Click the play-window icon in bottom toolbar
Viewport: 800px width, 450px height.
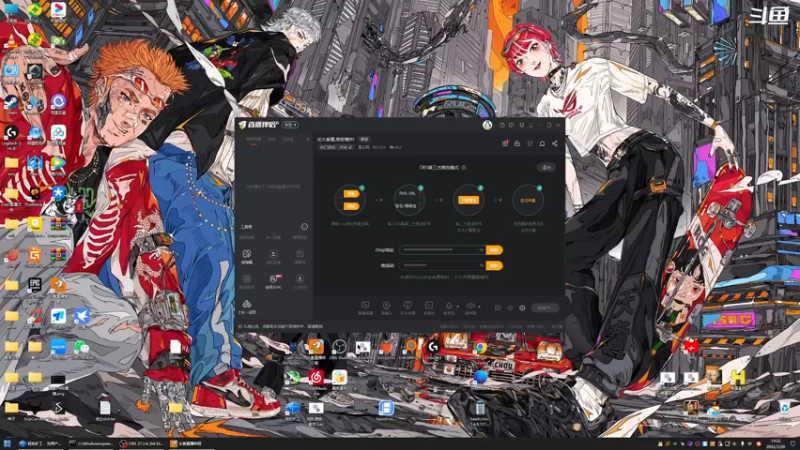pyautogui.click(x=429, y=306)
